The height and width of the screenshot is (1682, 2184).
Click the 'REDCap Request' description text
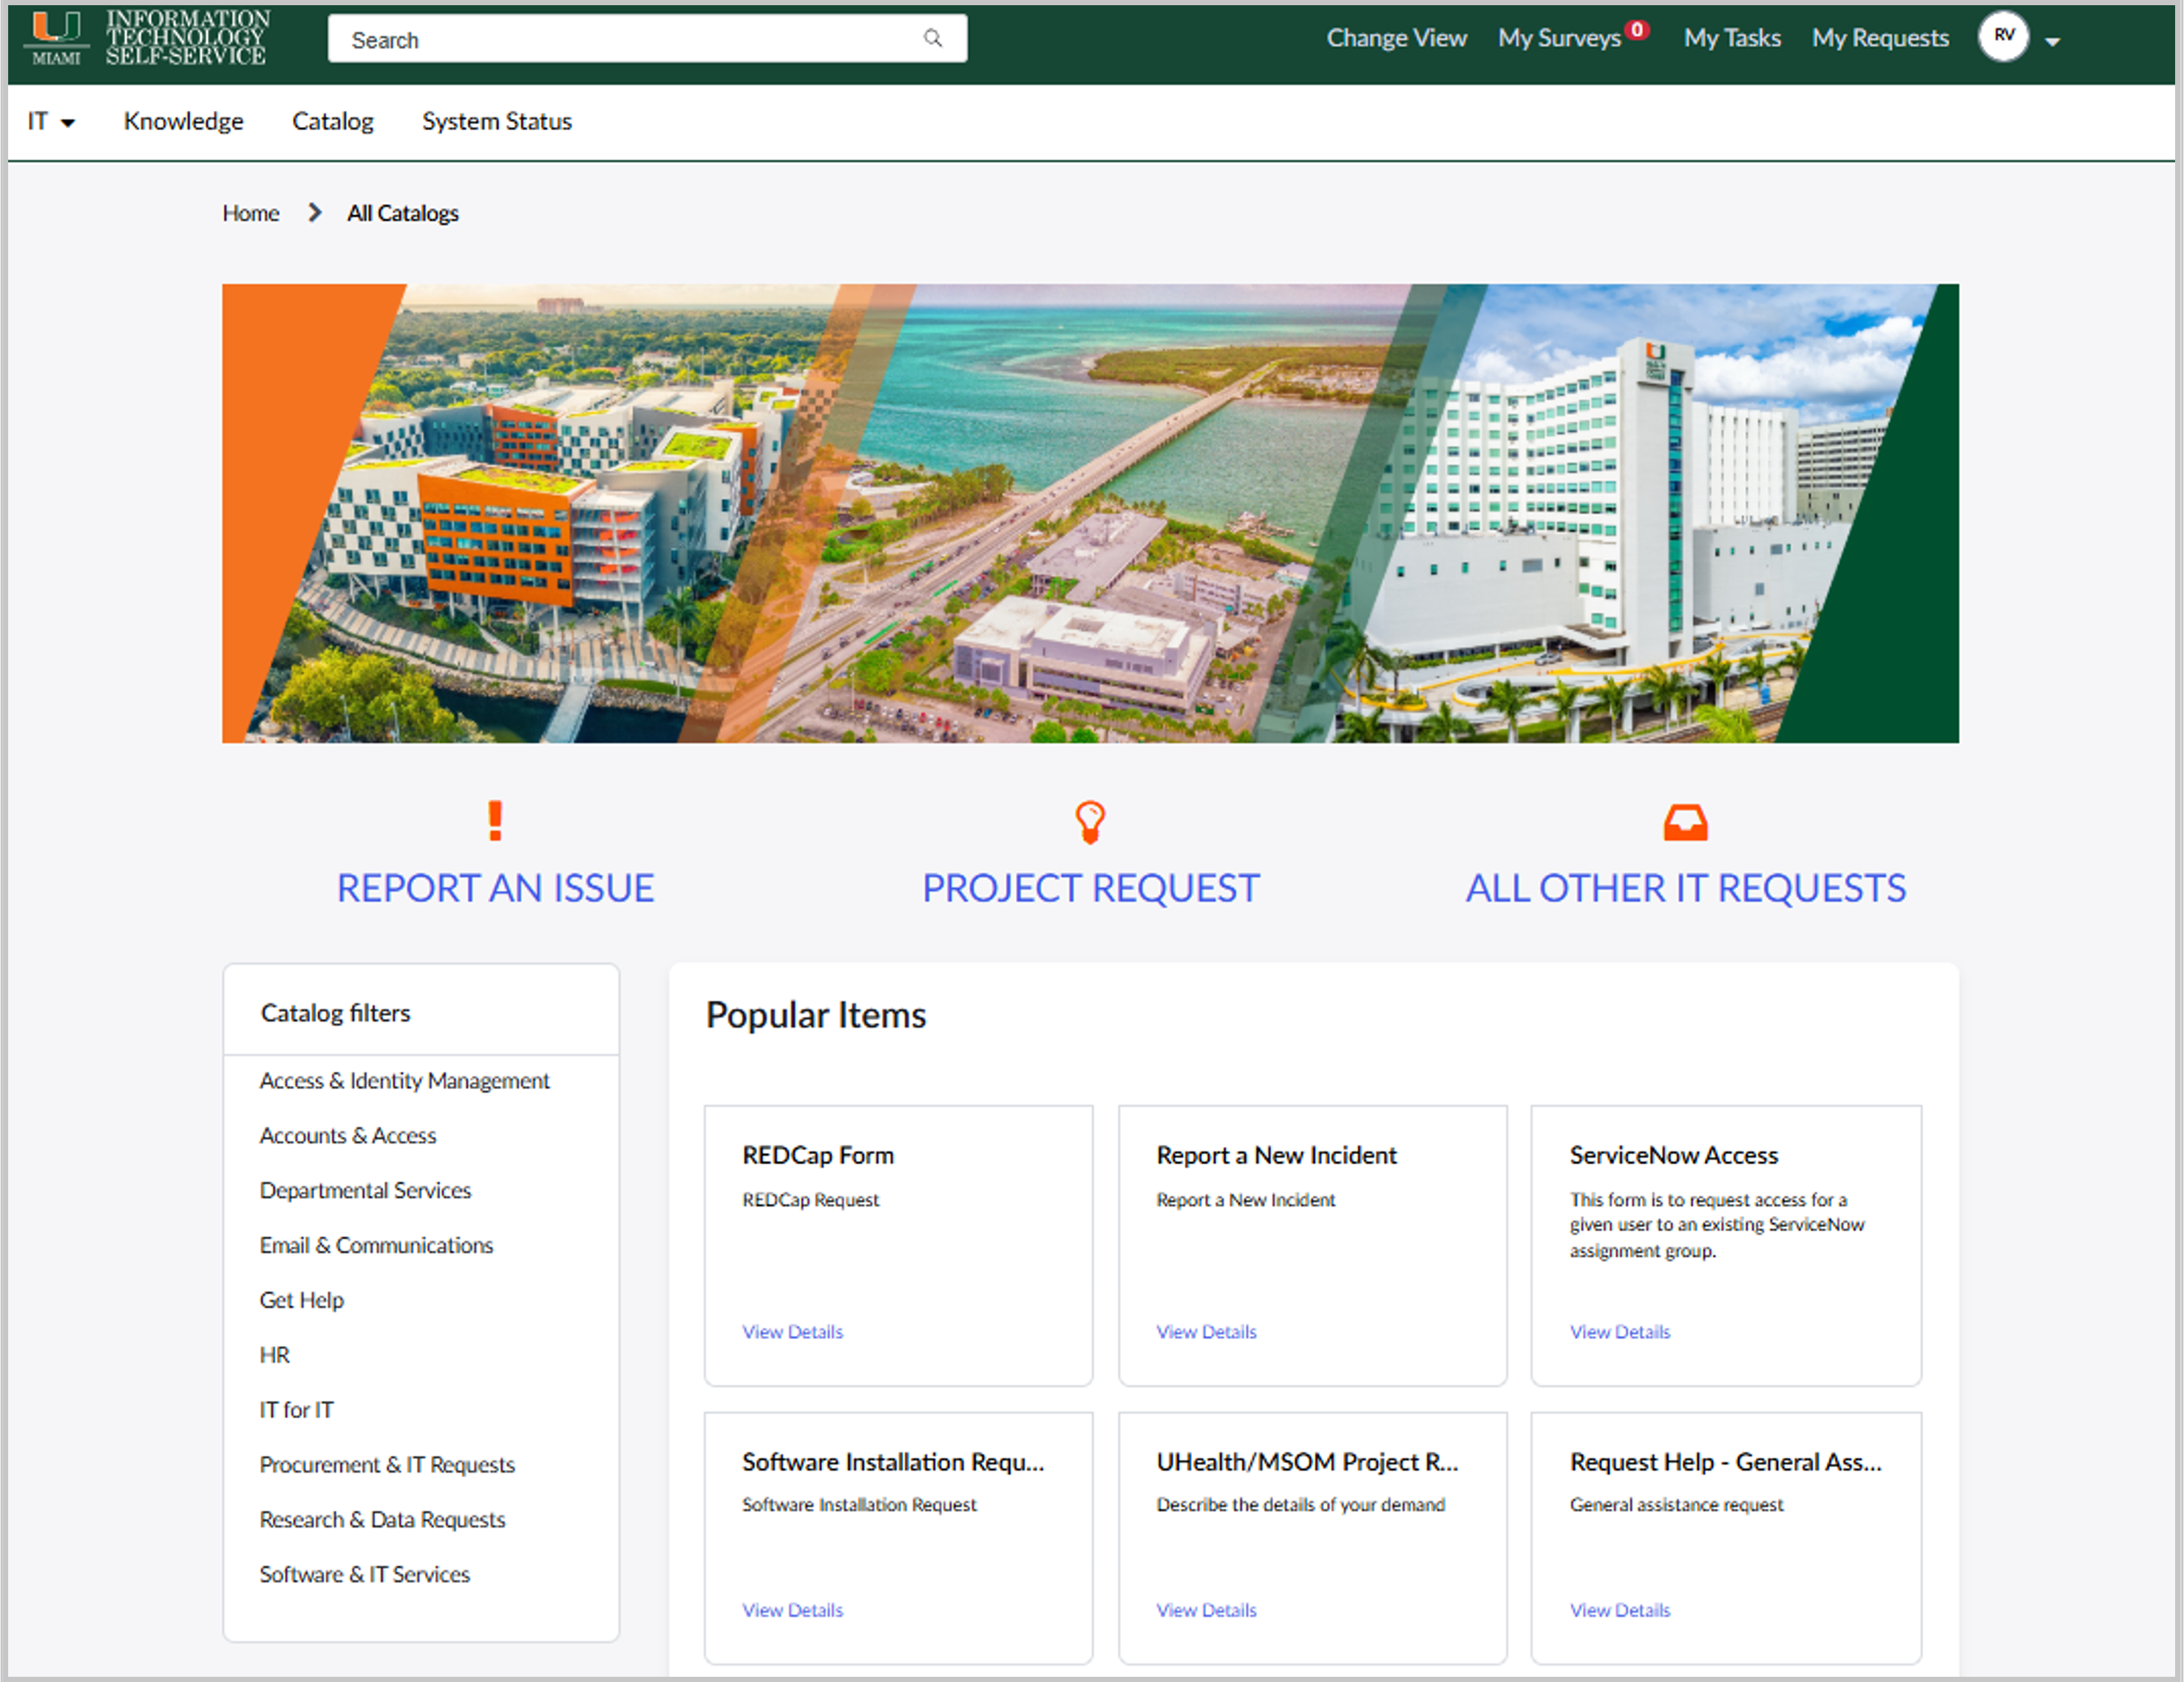810,1200
